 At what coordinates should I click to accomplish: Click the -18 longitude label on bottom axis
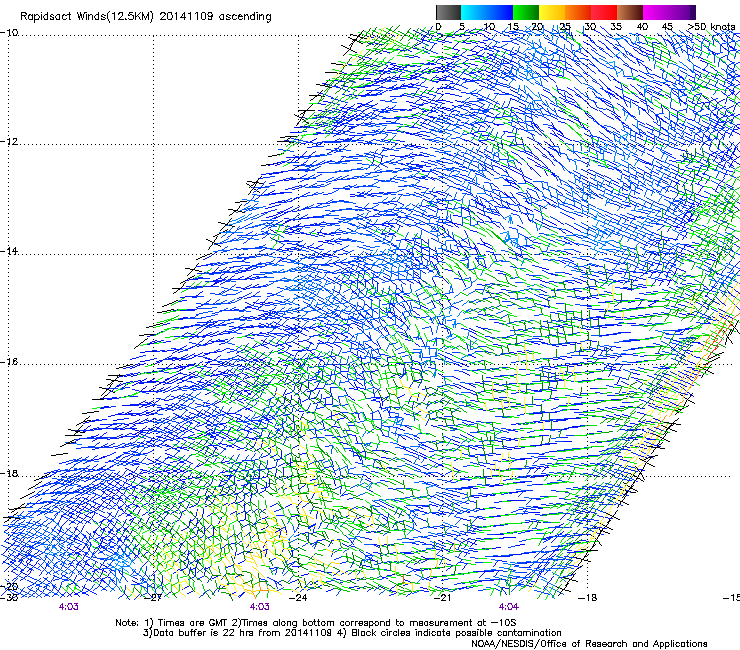coord(588,598)
